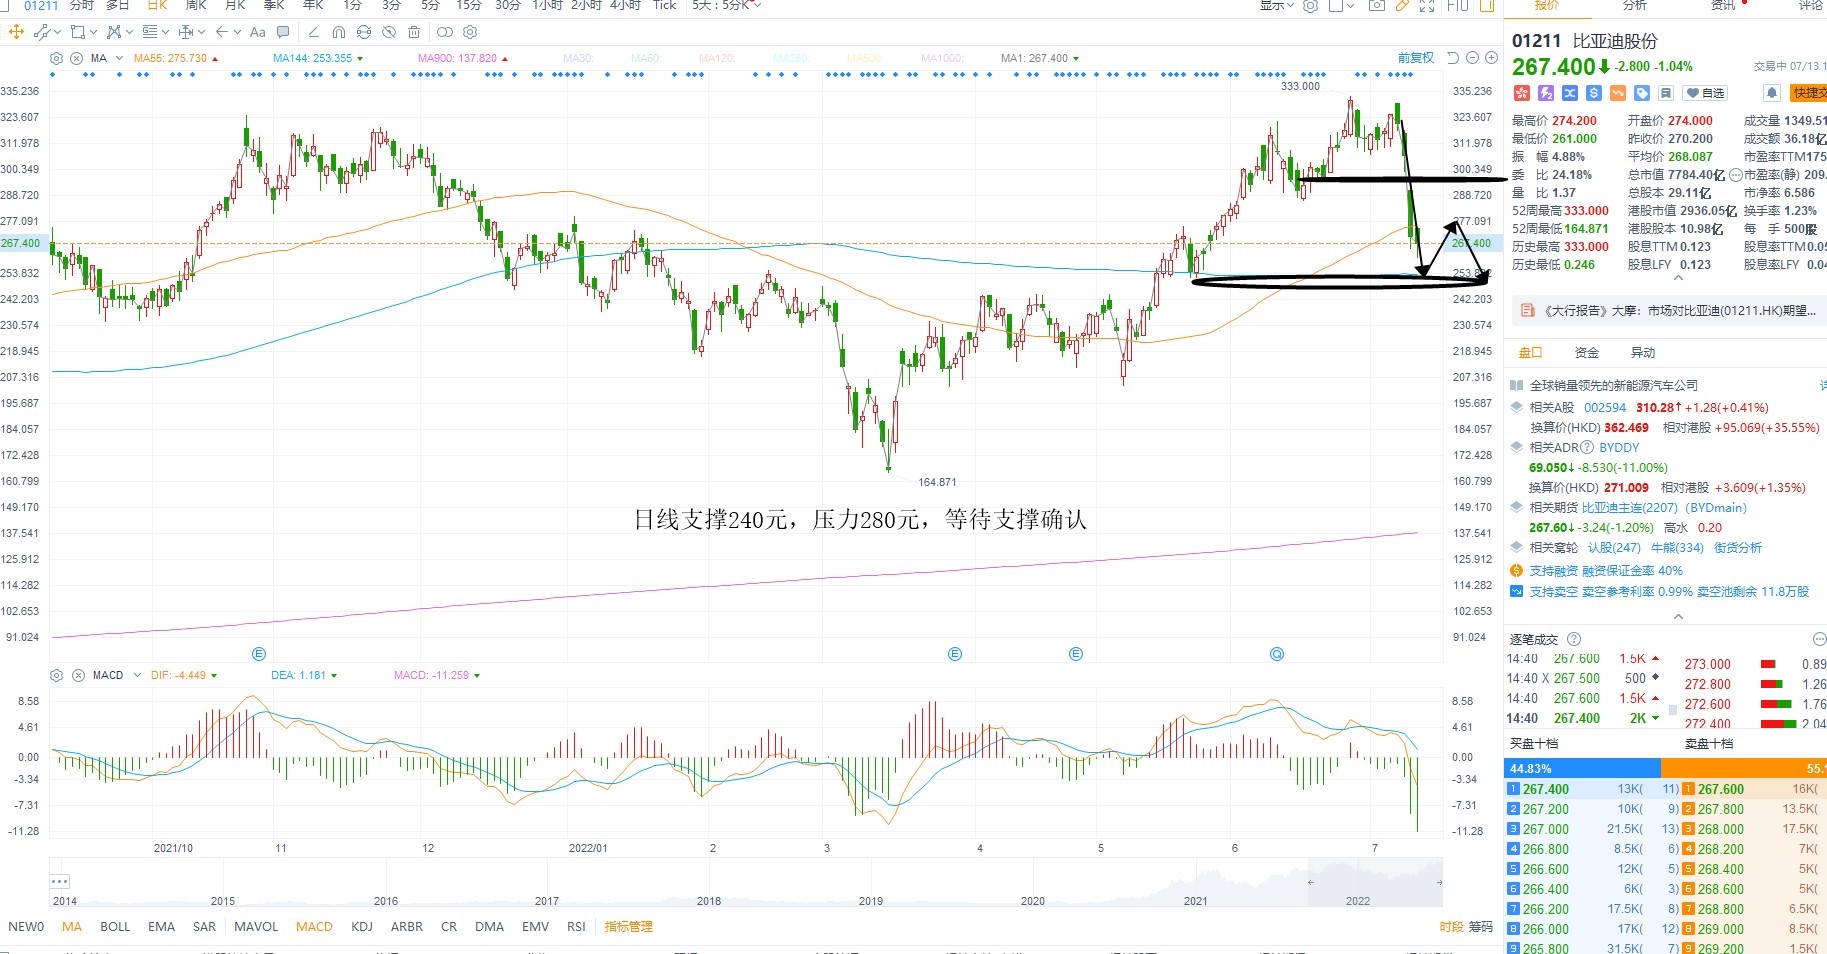Remove the MA indicator with X icon
The image size is (1827, 954).
(x=78, y=58)
